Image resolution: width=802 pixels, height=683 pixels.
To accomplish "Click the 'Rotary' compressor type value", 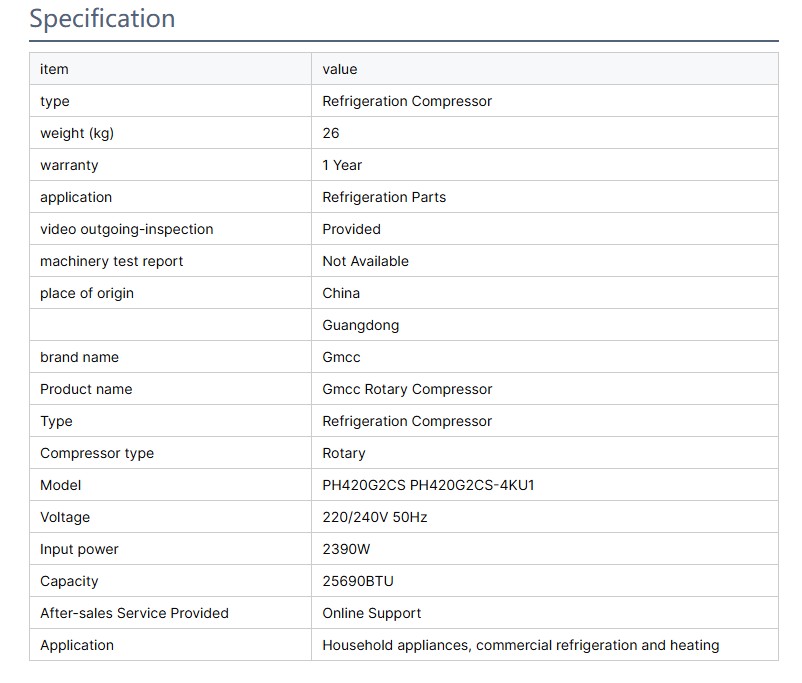I will (344, 453).
